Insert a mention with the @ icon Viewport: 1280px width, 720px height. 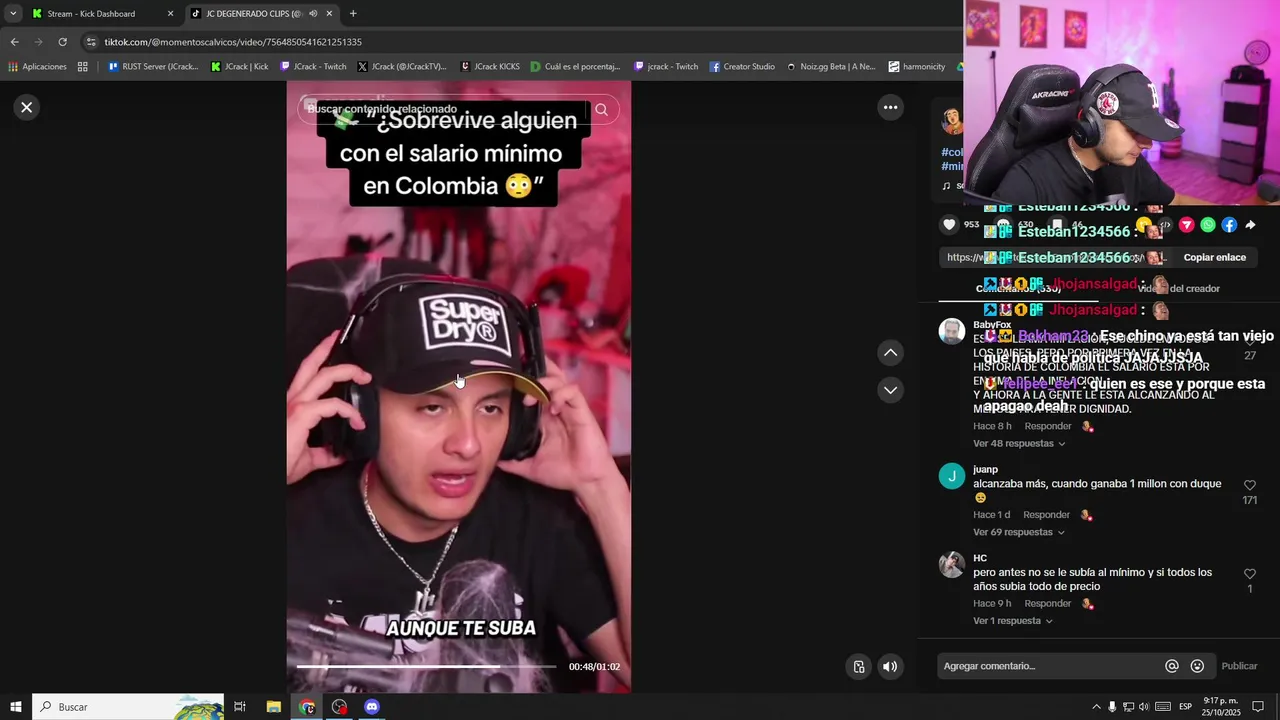coord(1172,666)
